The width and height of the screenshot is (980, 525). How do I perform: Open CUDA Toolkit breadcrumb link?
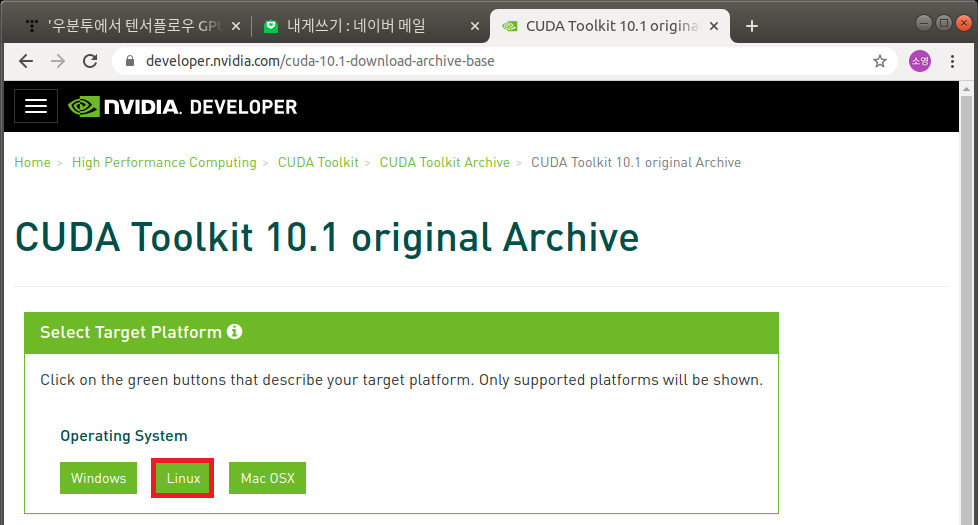[318, 162]
